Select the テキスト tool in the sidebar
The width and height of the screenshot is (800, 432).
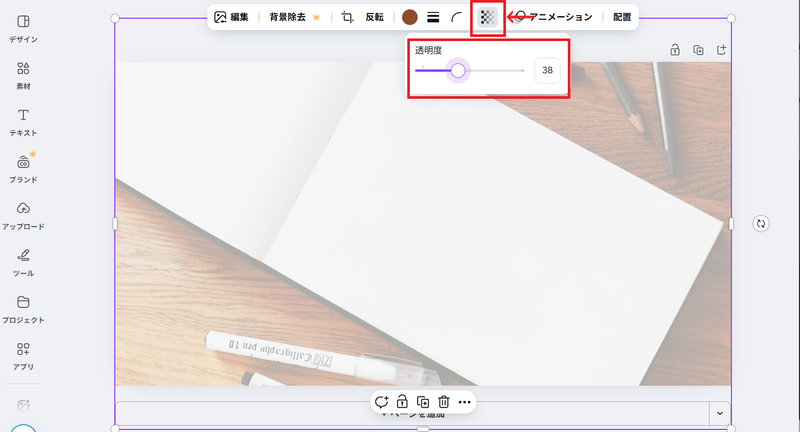tap(23, 123)
